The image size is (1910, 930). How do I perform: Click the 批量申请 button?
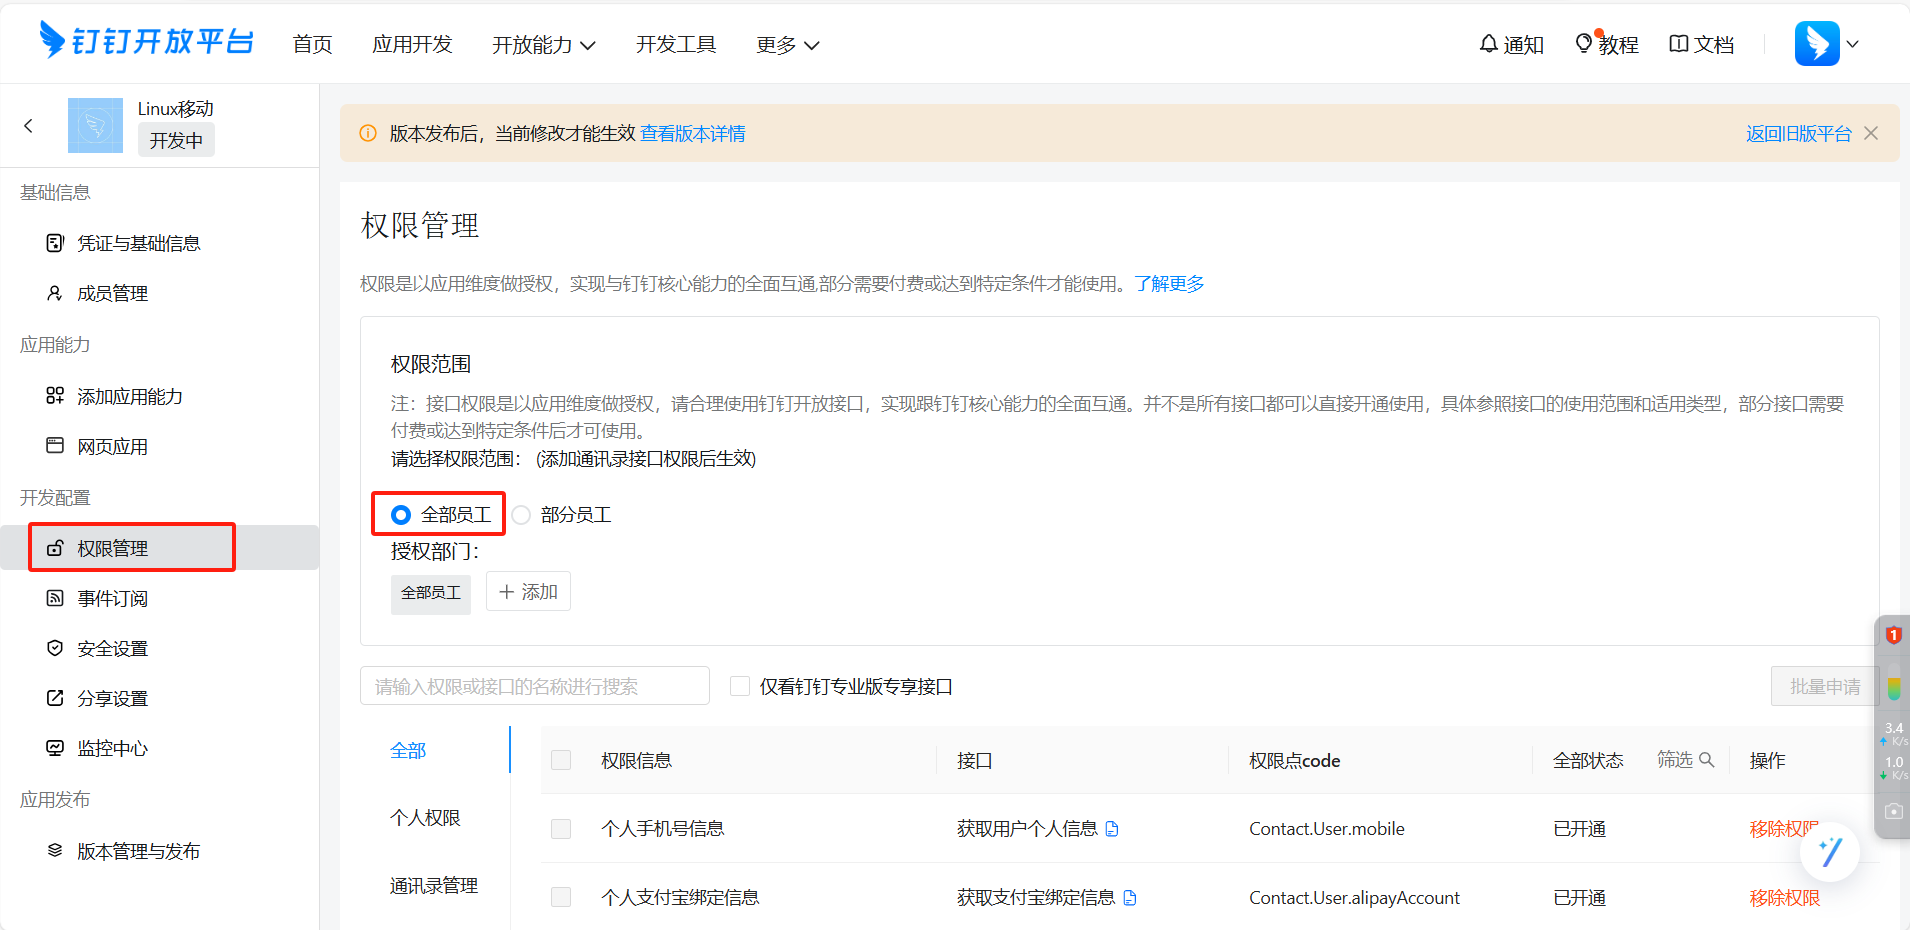click(x=1825, y=686)
